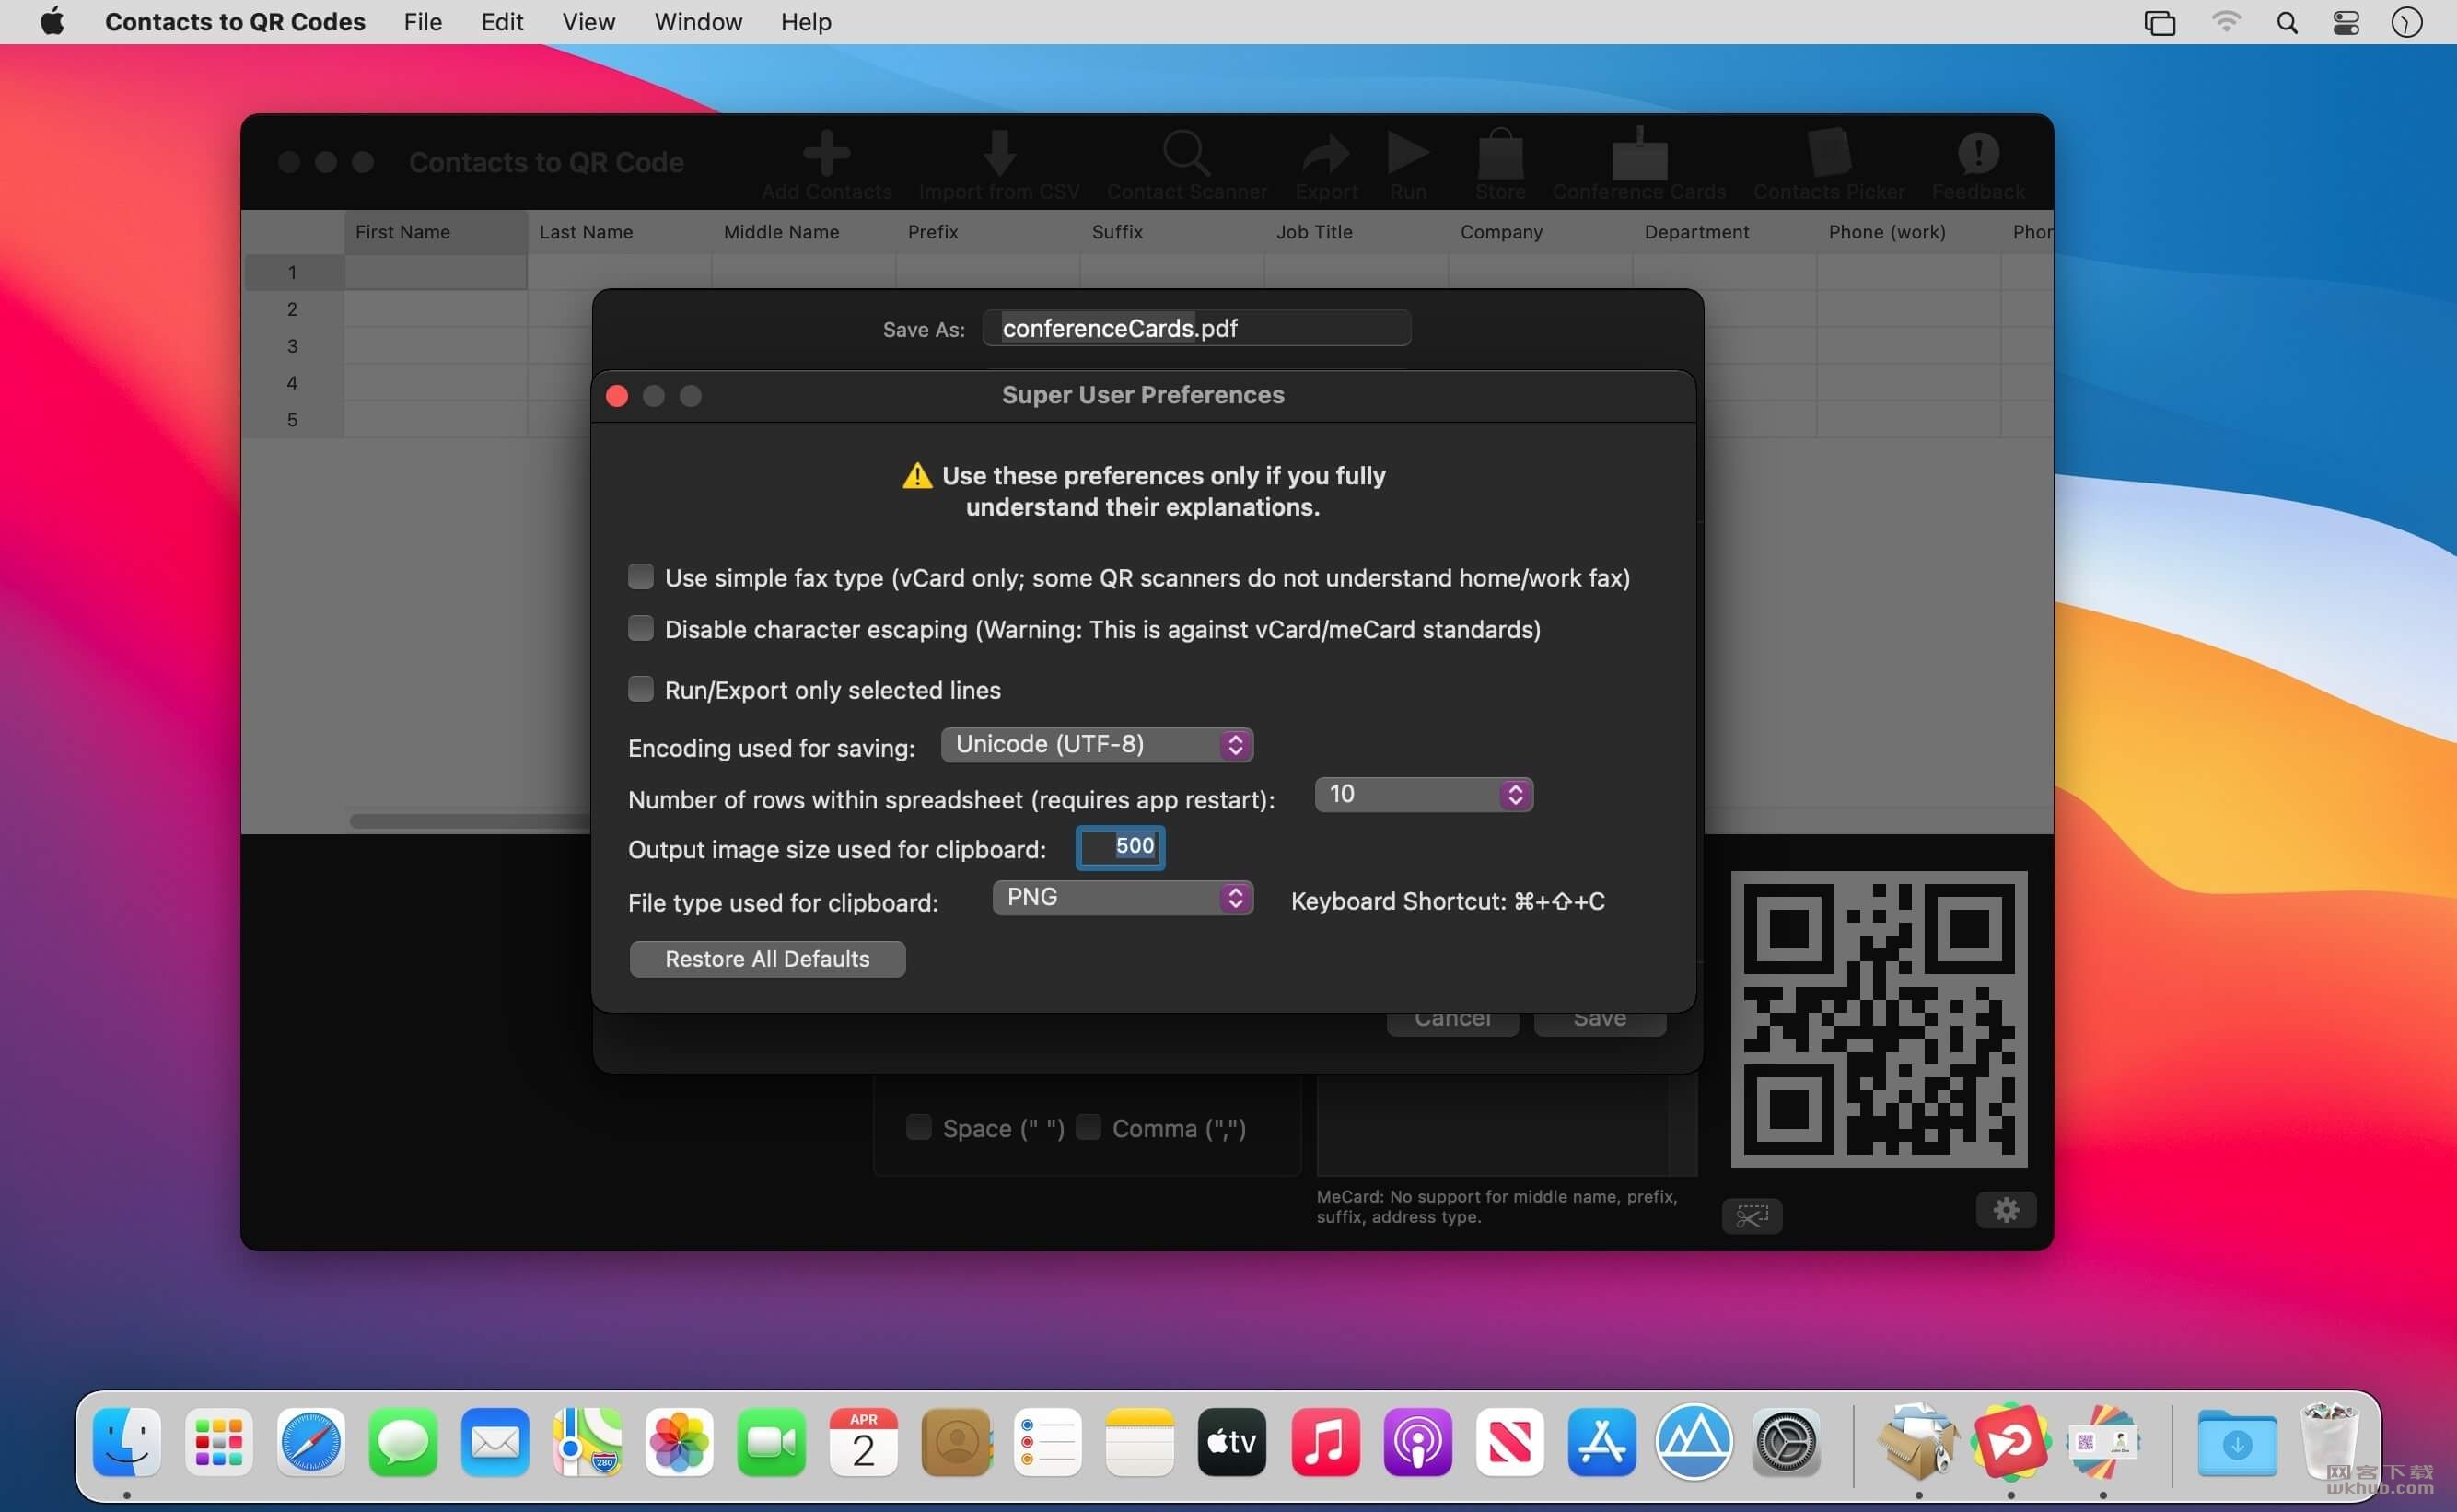The image size is (2457, 1512).
Task: Click Restore All Defaults button
Action: (767, 959)
